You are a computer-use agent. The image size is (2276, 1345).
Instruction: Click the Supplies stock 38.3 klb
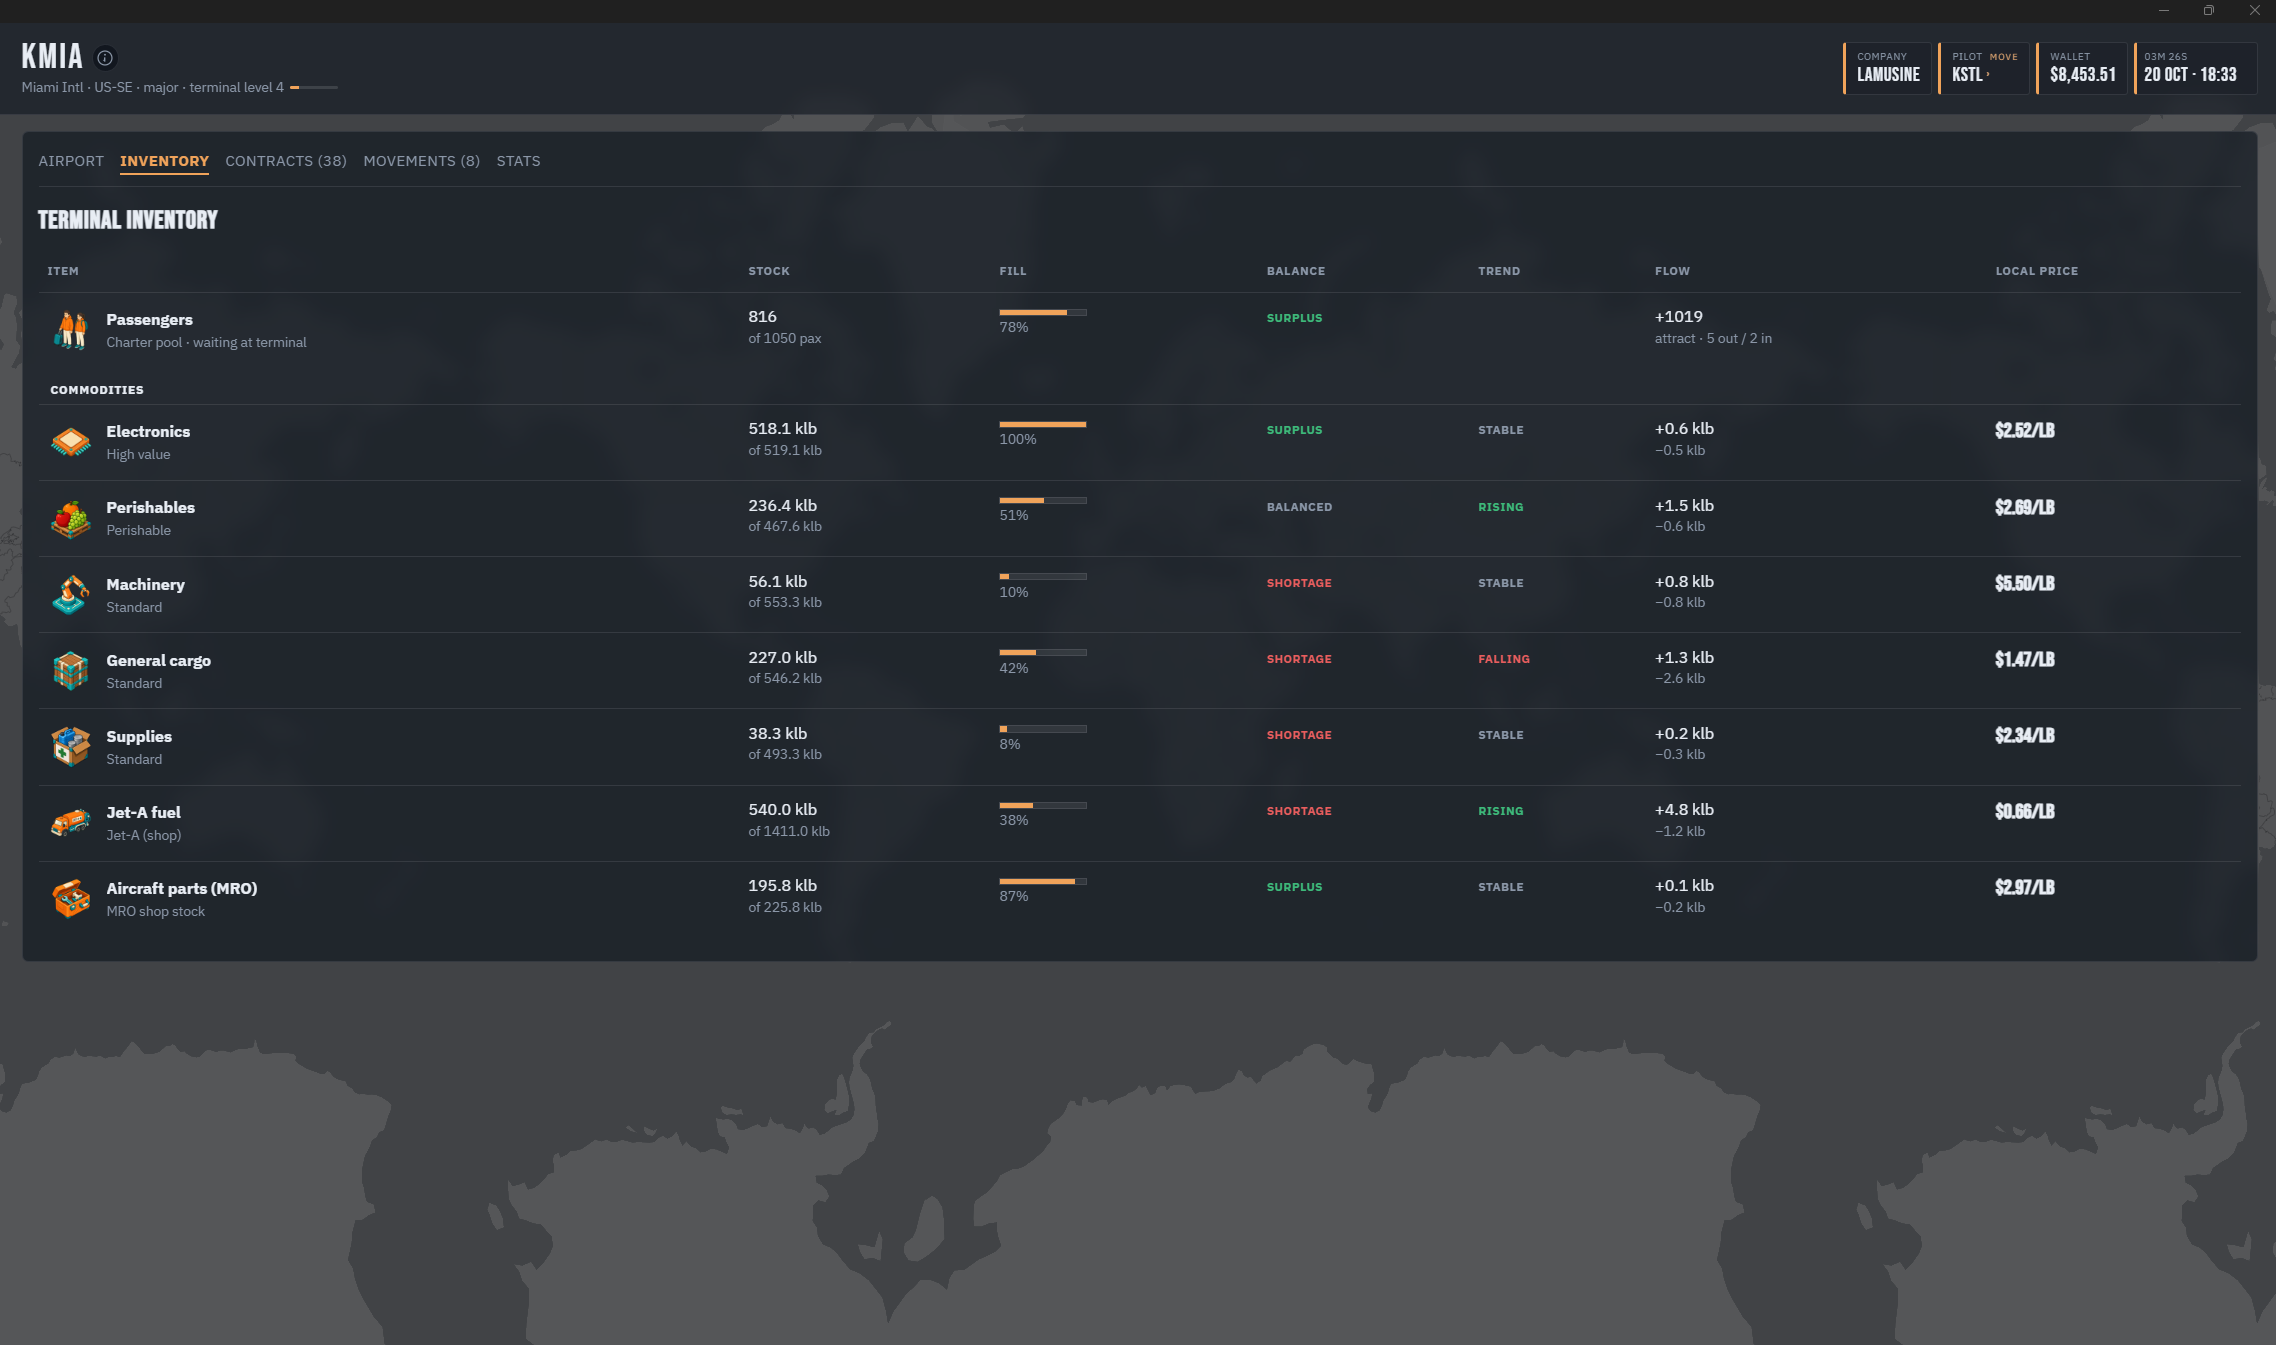(777, 733)
